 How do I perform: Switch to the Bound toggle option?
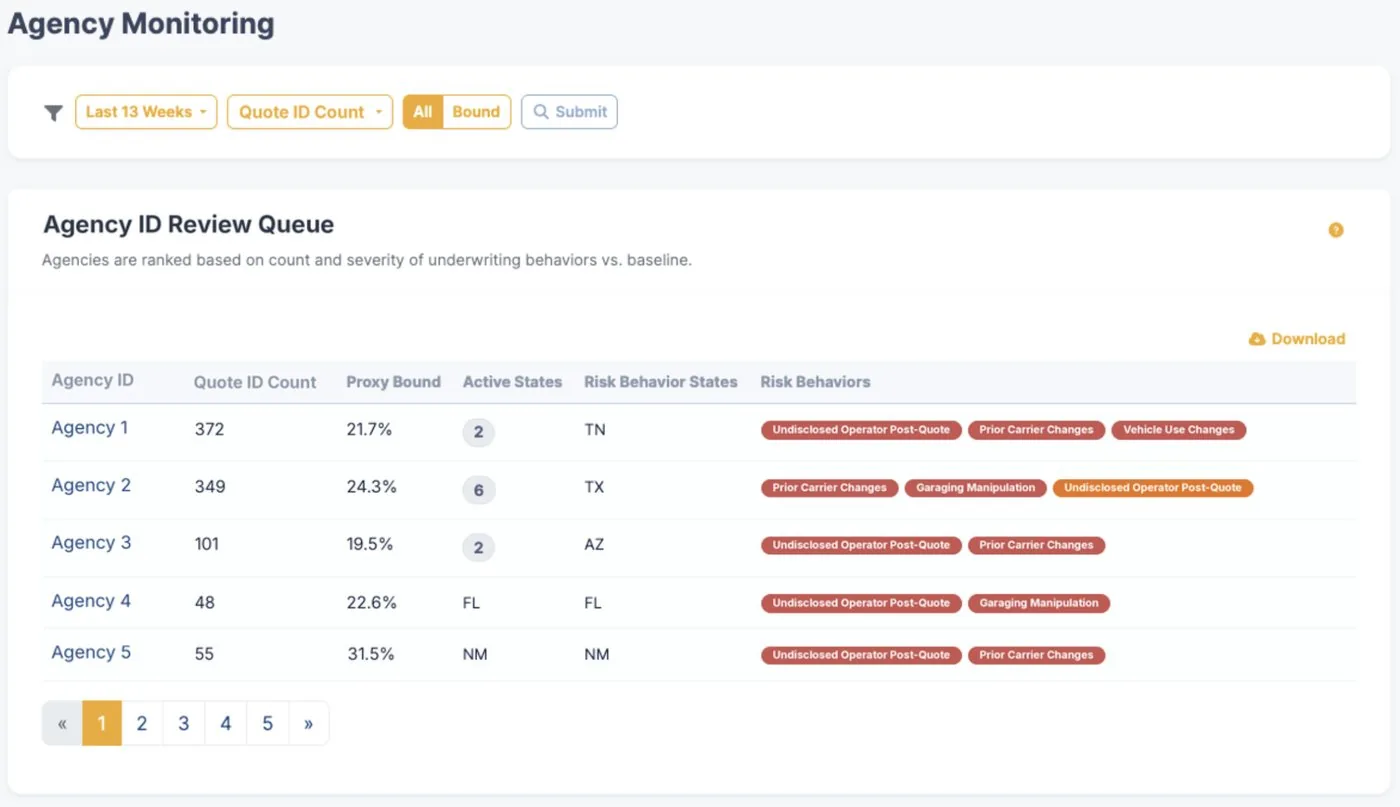476,112
